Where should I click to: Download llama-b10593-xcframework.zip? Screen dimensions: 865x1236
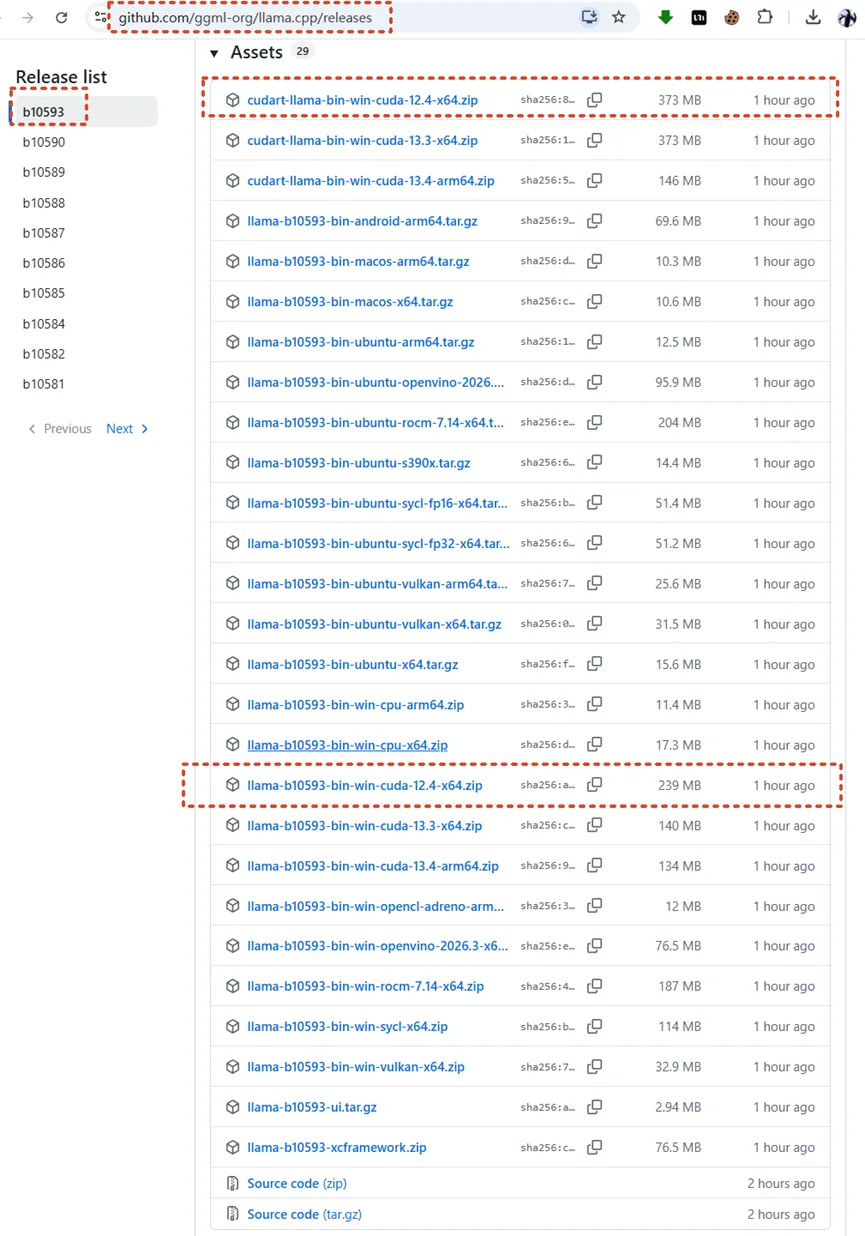[x=336, y=1147]
